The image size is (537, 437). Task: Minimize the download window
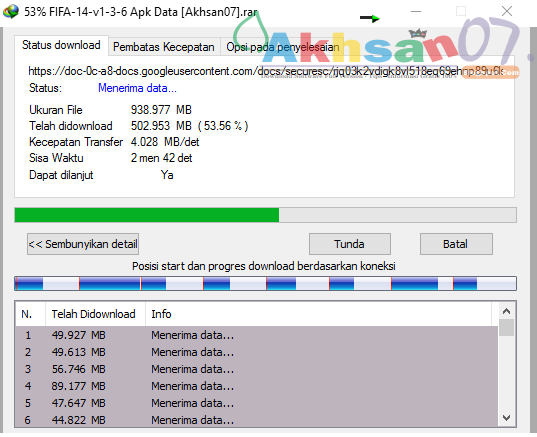[x=416, y=11]
